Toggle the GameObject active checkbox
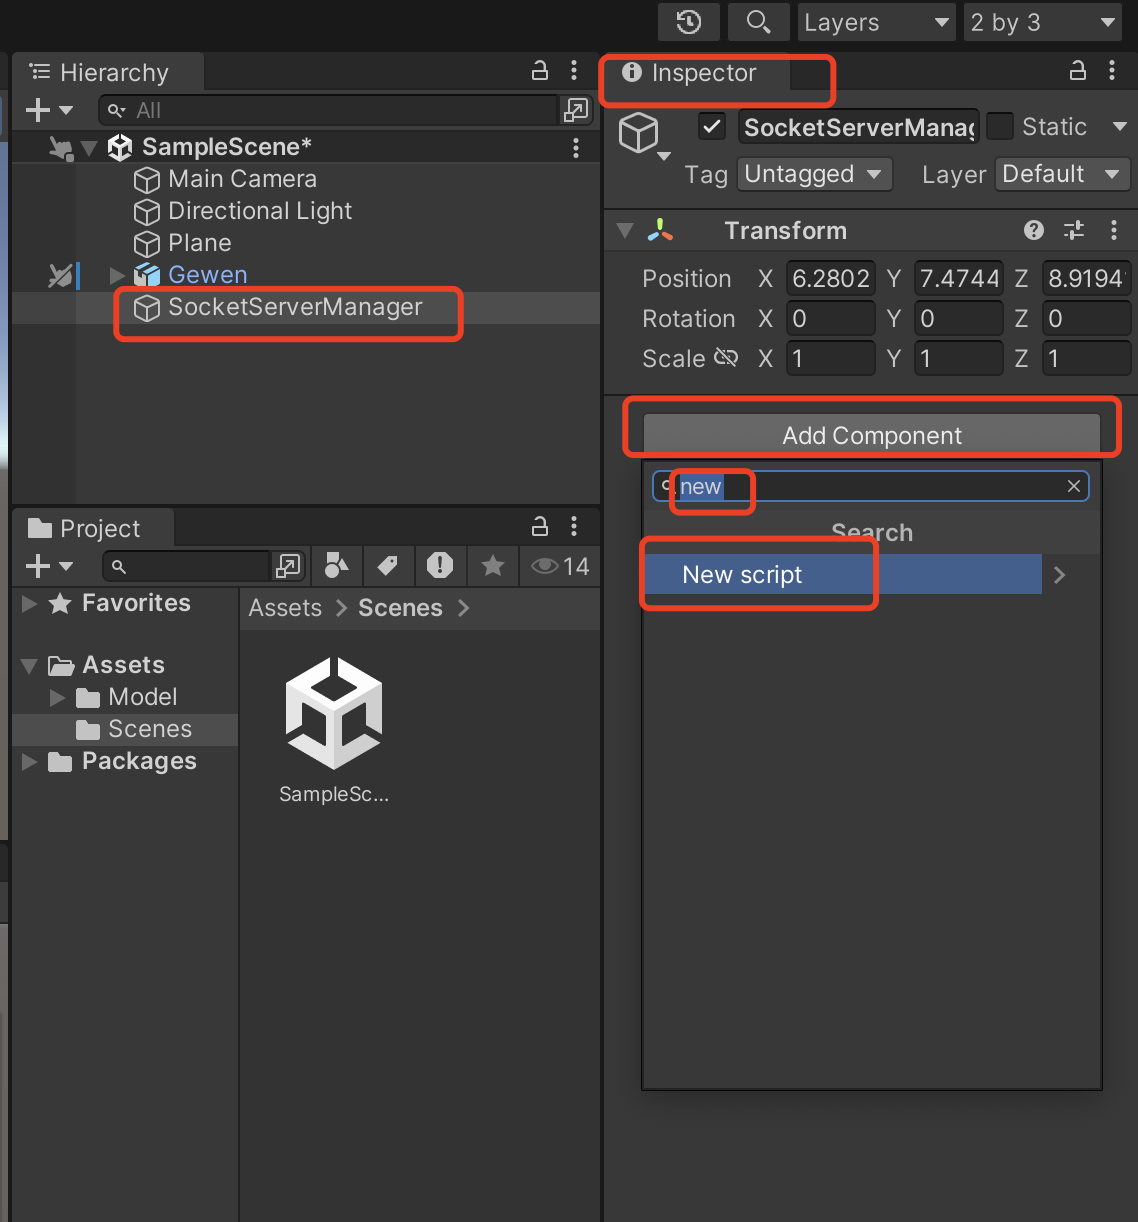 point(712,127)
